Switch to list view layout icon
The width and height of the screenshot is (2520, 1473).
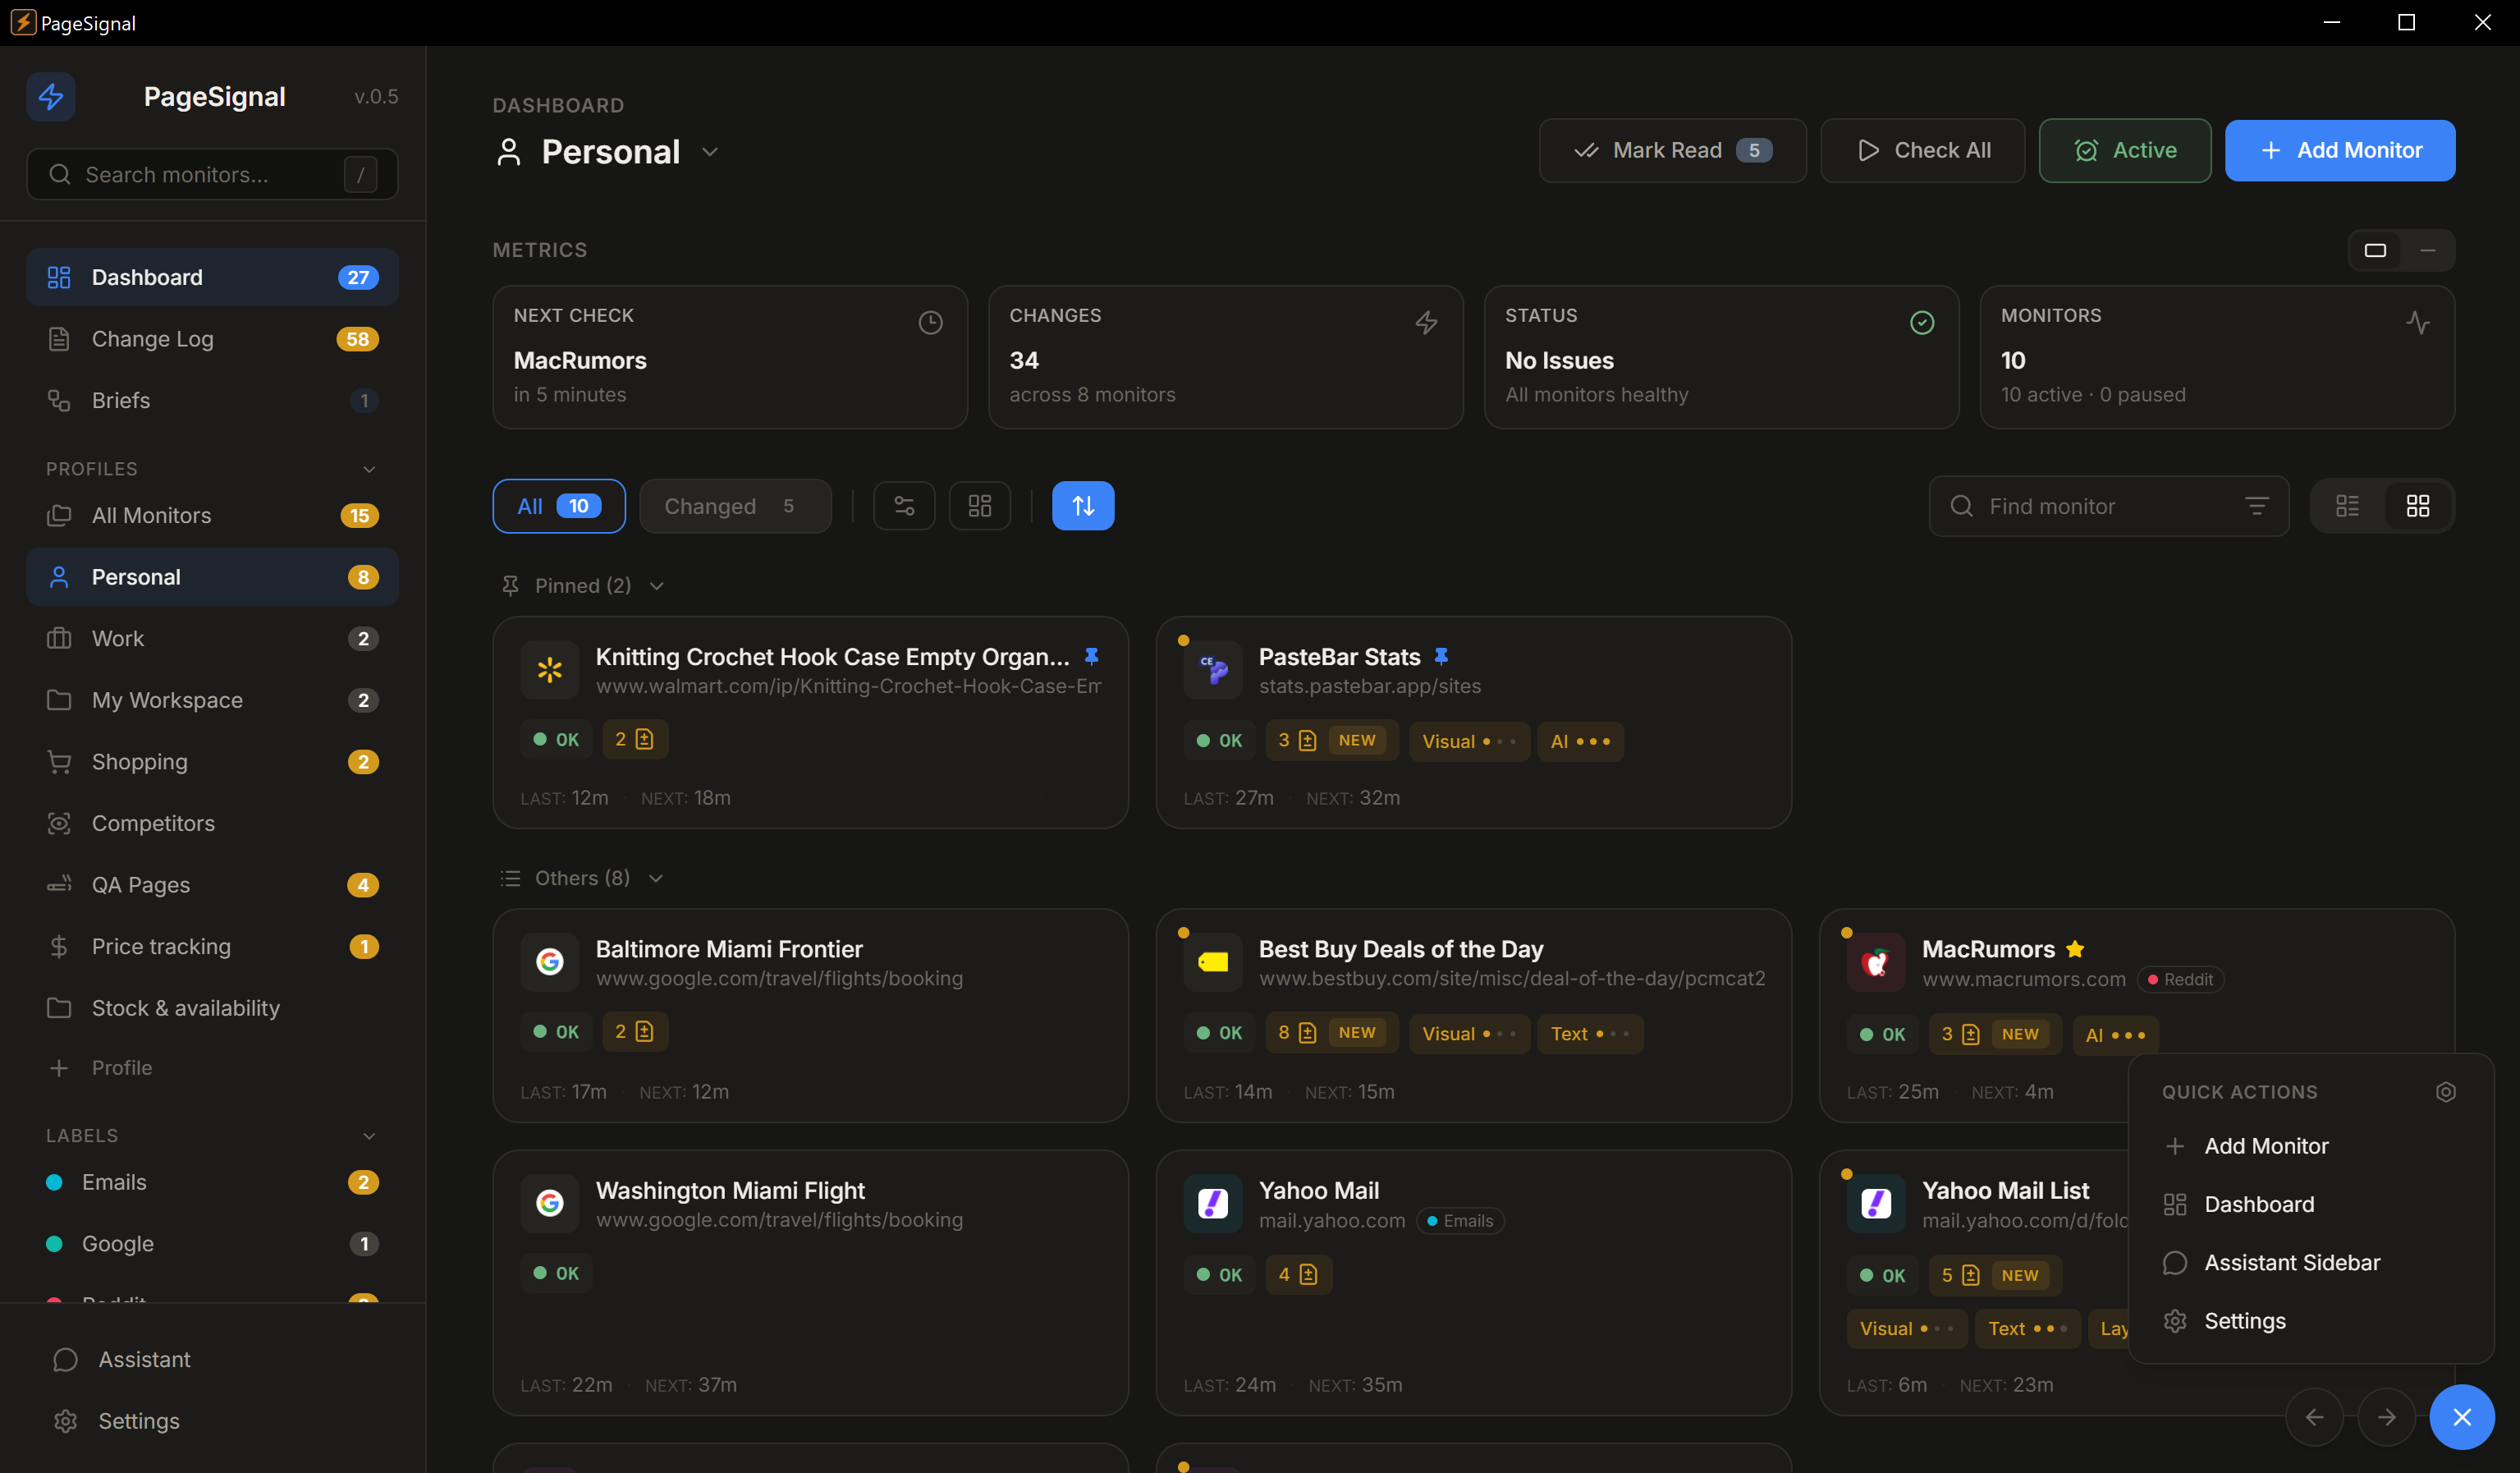click(2347, 506)
